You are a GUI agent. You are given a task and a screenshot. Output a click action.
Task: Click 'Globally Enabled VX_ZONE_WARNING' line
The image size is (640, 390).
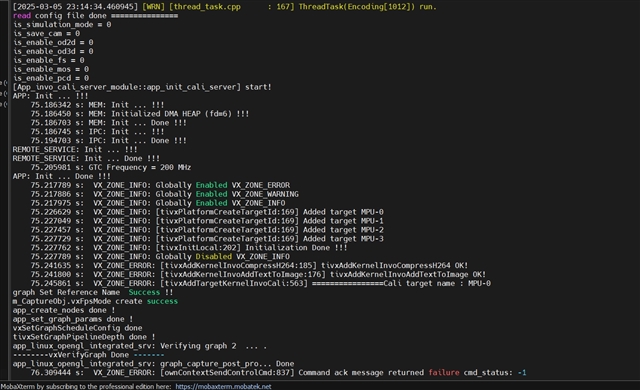pyautogui.click(x=164, y=194)
